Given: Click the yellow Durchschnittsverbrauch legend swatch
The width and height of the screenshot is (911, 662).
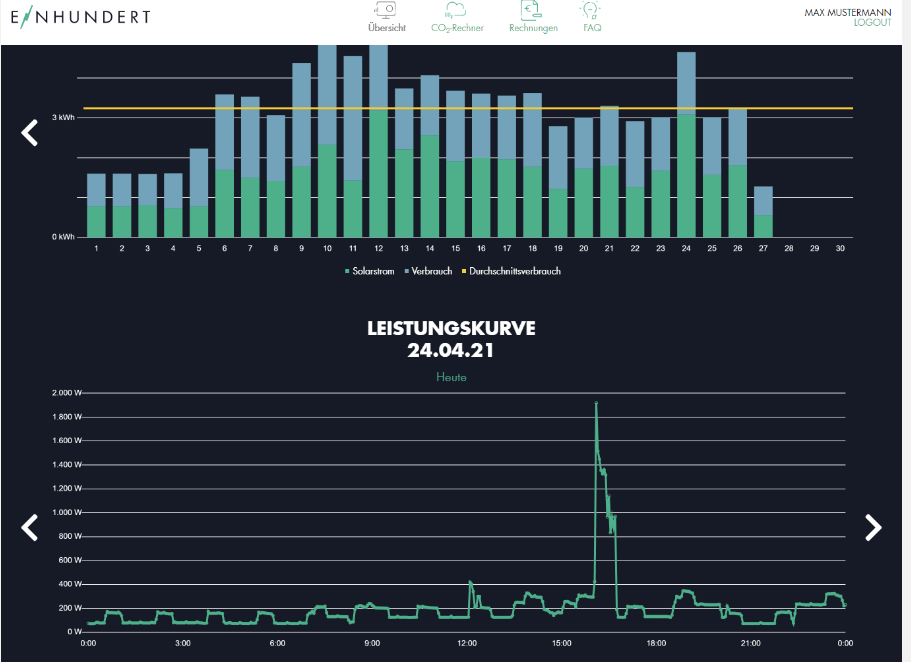Looking at the screenshot, I should [464, 271].
